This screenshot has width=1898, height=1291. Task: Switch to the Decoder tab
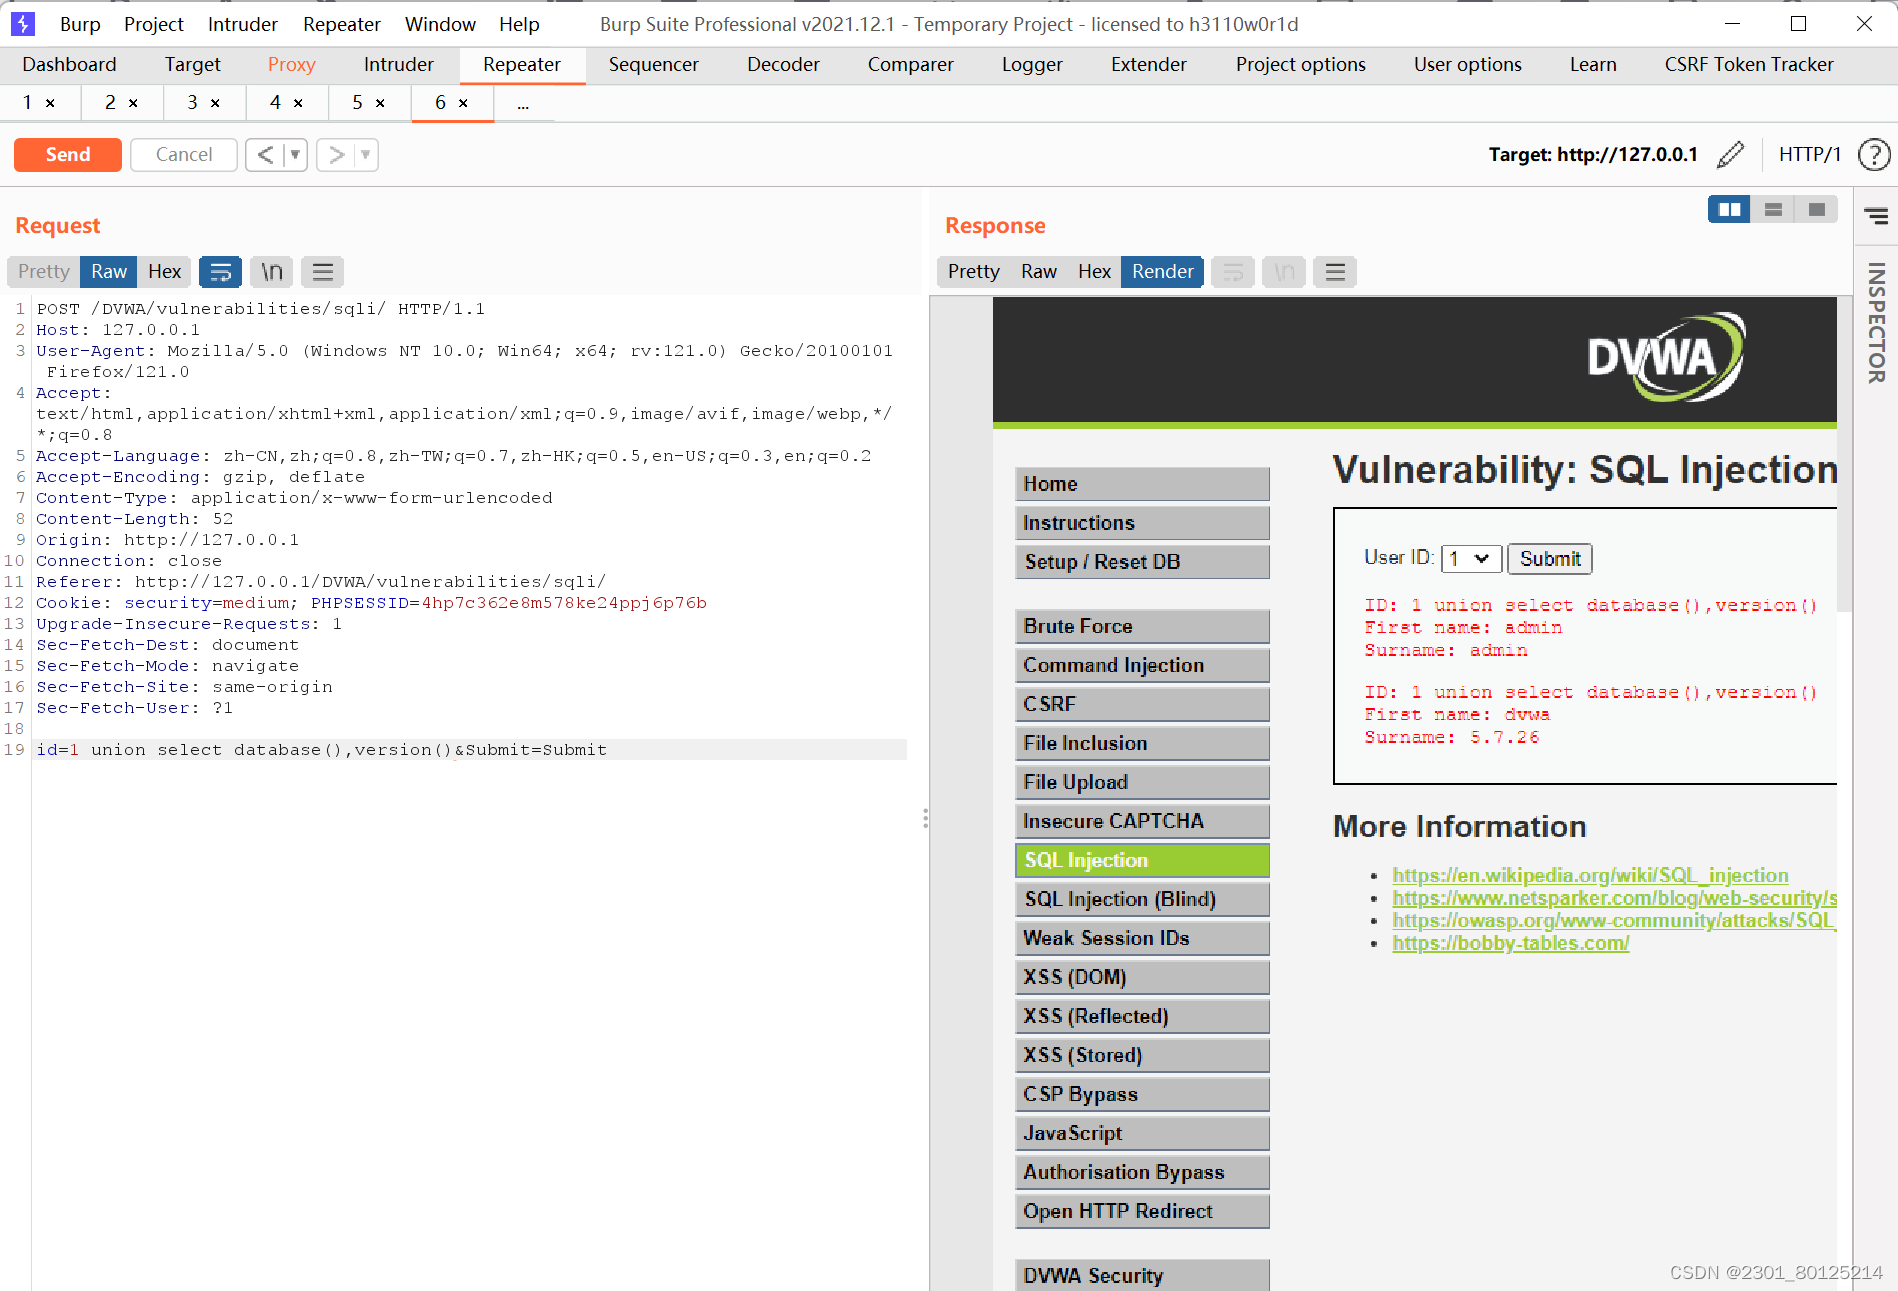783,65
